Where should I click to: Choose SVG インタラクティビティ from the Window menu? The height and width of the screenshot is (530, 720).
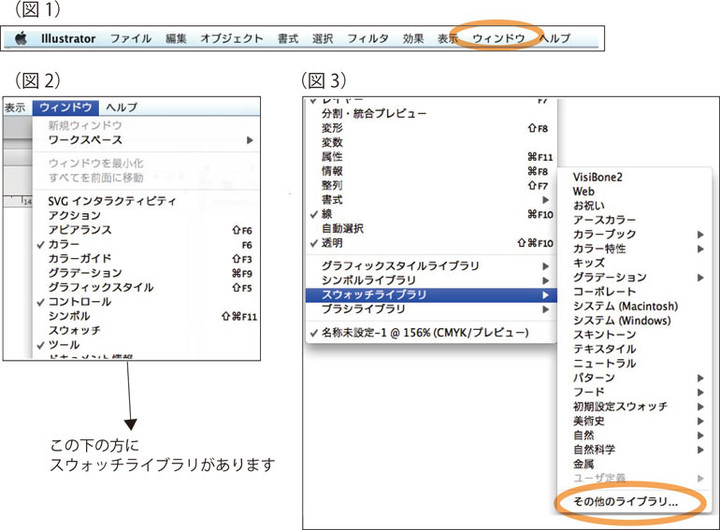coord(146,201)
